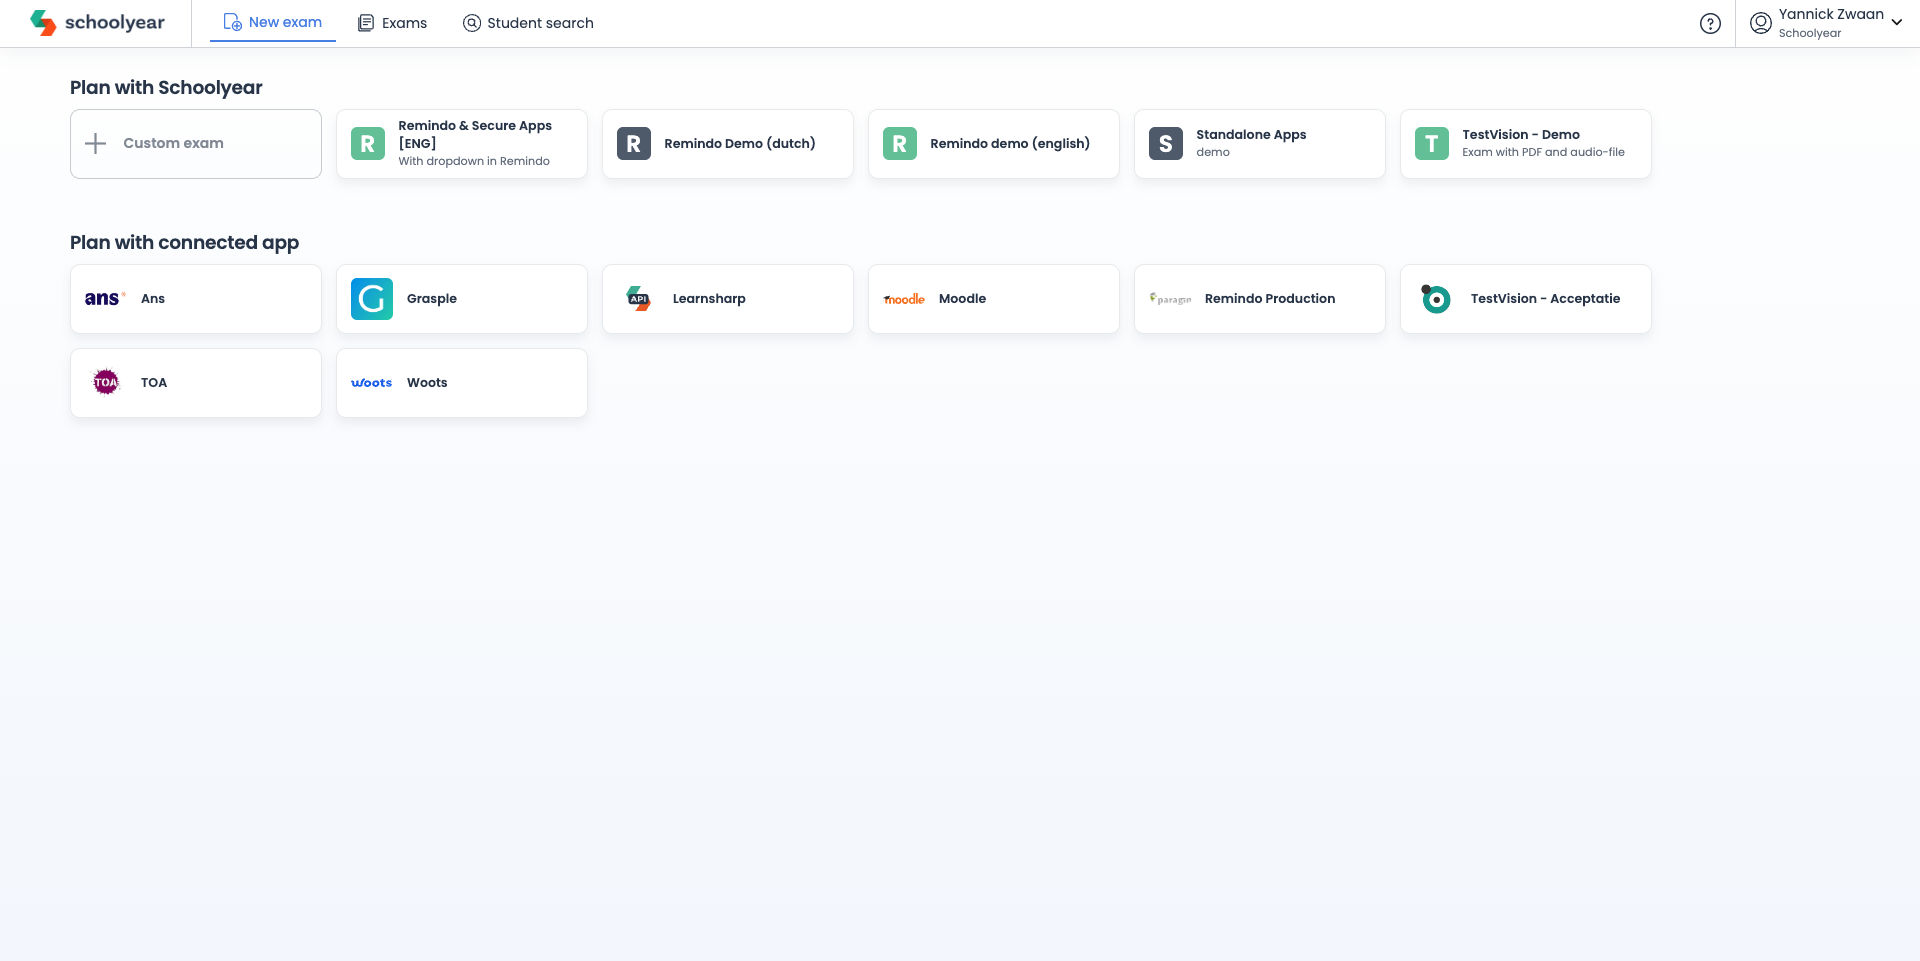The width and height of the screenshot is (1920, 961).
Task: Plan with the Grasple connected app
Action: pos(462,299)
